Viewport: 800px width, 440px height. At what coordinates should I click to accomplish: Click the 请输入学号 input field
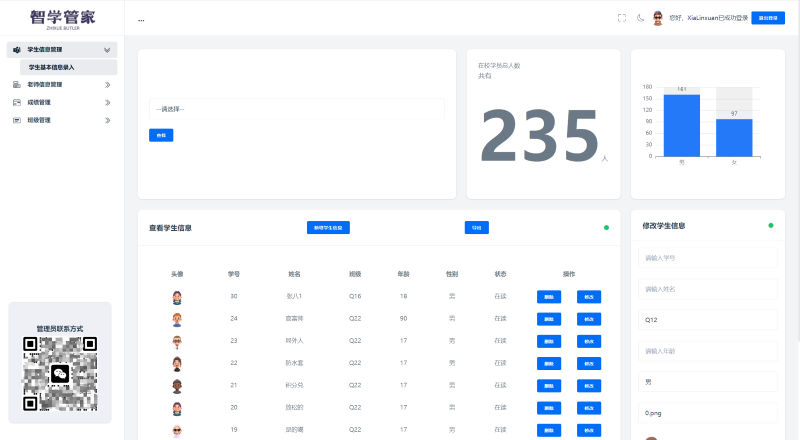click(x=680, y=258)
